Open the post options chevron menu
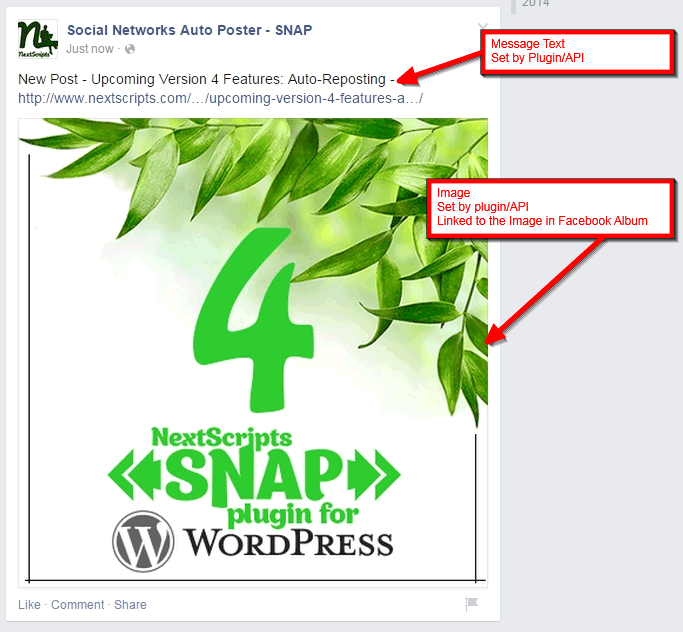 pyautogui.click(x=483, y=26)
